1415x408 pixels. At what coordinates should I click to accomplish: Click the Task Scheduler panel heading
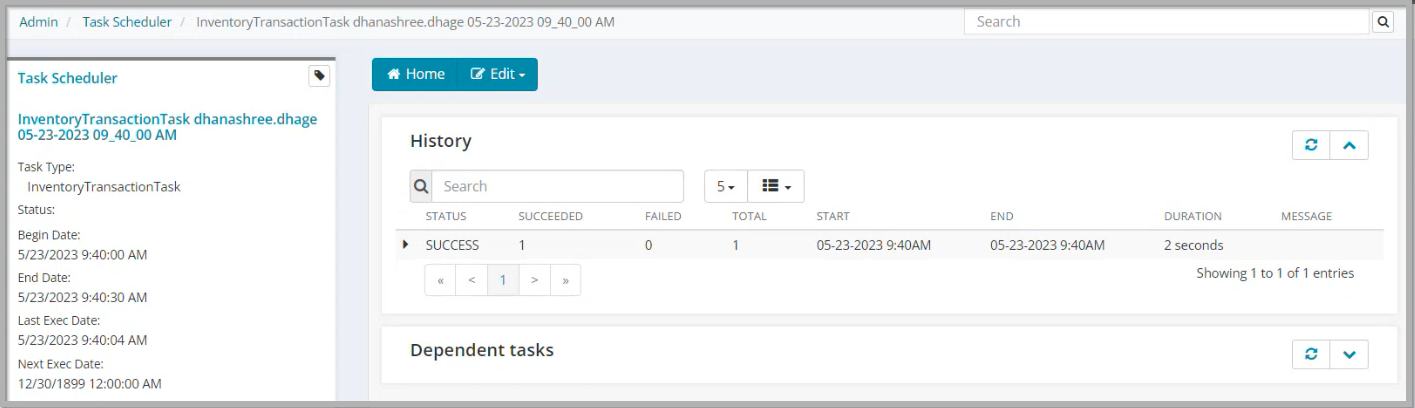click(67, 78)
